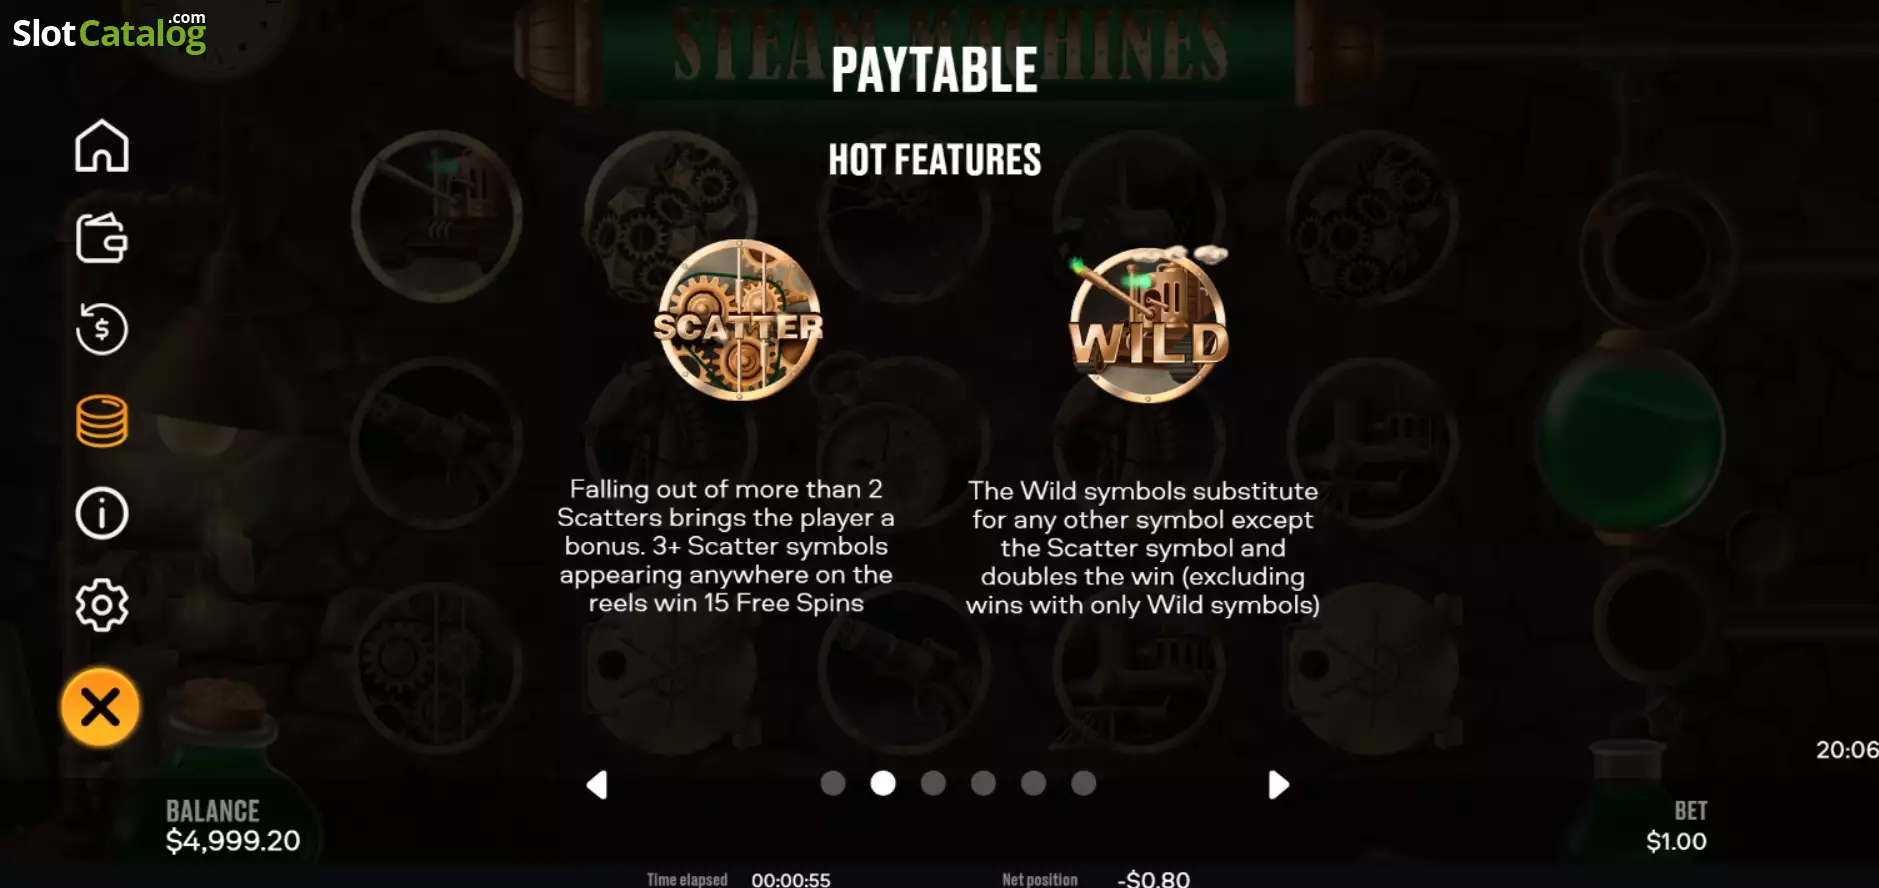Select the orange coin stack paytable icon
This screenshot has height=888, width=1879.
[x=102, y=421]
